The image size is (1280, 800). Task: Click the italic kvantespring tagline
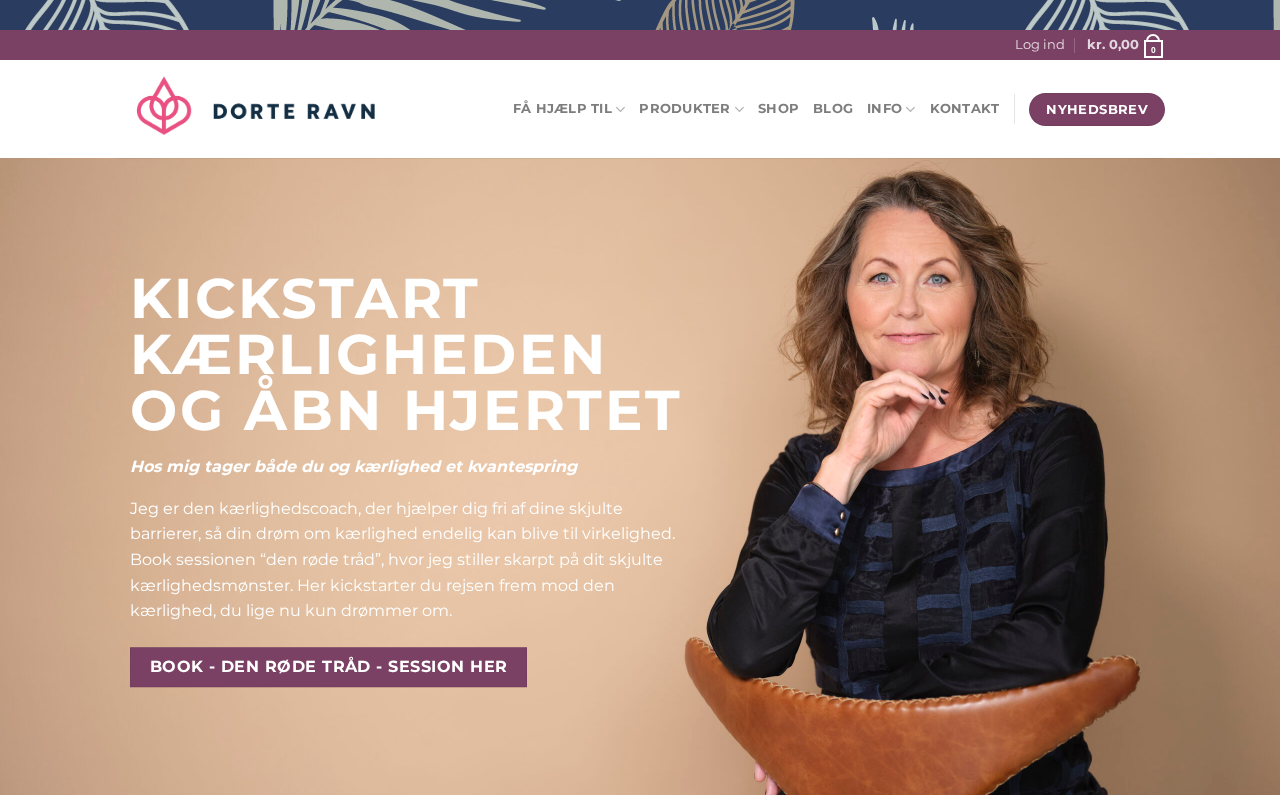354,467
